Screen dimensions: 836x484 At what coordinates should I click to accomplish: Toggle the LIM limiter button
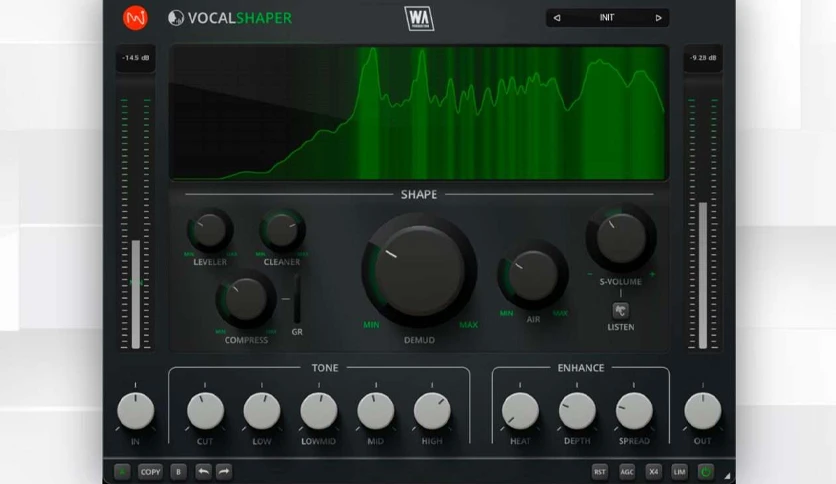(679, 472)
